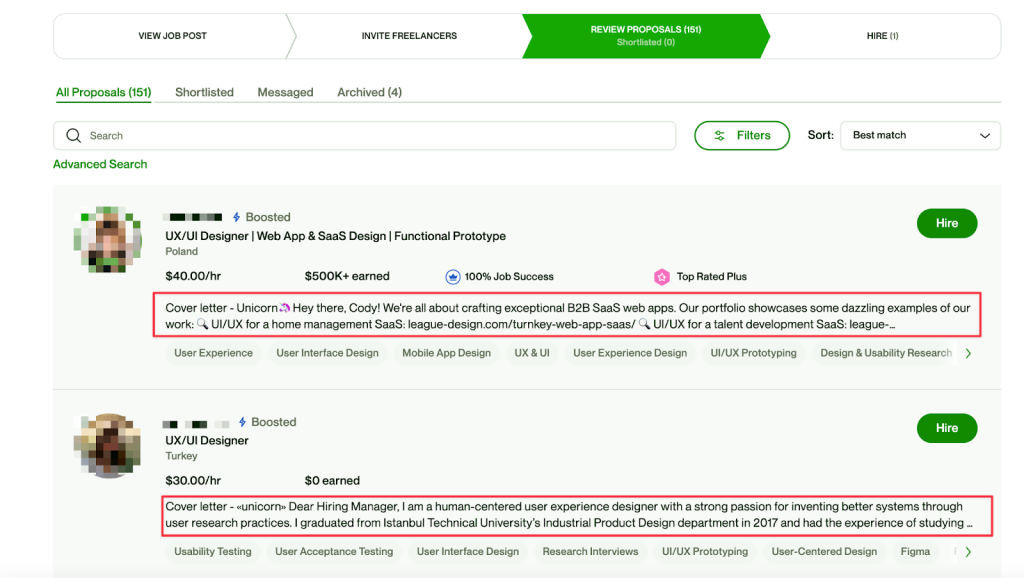Click the Boosted lightning icon for Turkey freelancer
Viewport: 1024px width, 578px height.
click(243, 422)
